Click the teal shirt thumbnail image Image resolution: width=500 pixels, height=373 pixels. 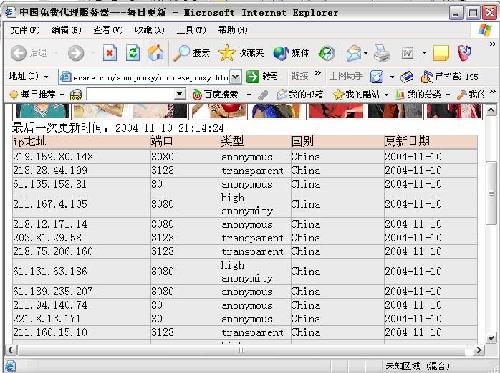click(42, 111)
